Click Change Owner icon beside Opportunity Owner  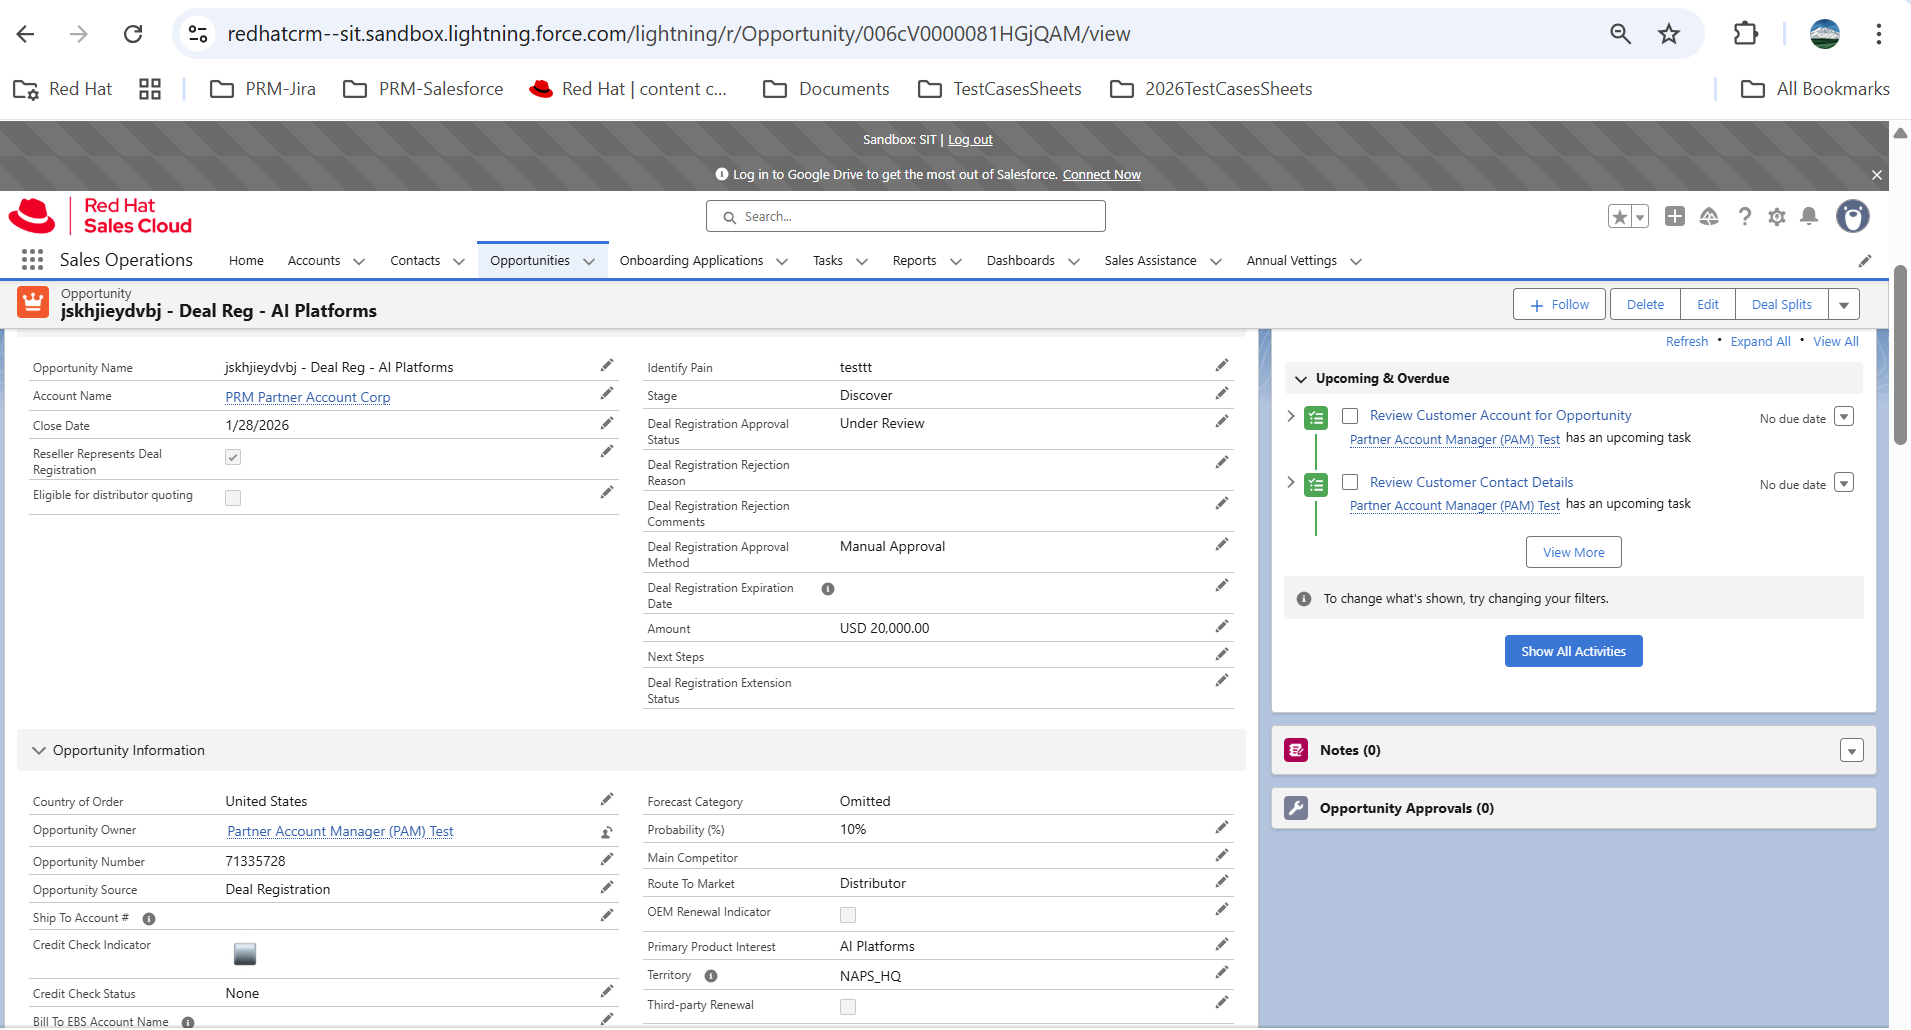(x=606, y=832)
